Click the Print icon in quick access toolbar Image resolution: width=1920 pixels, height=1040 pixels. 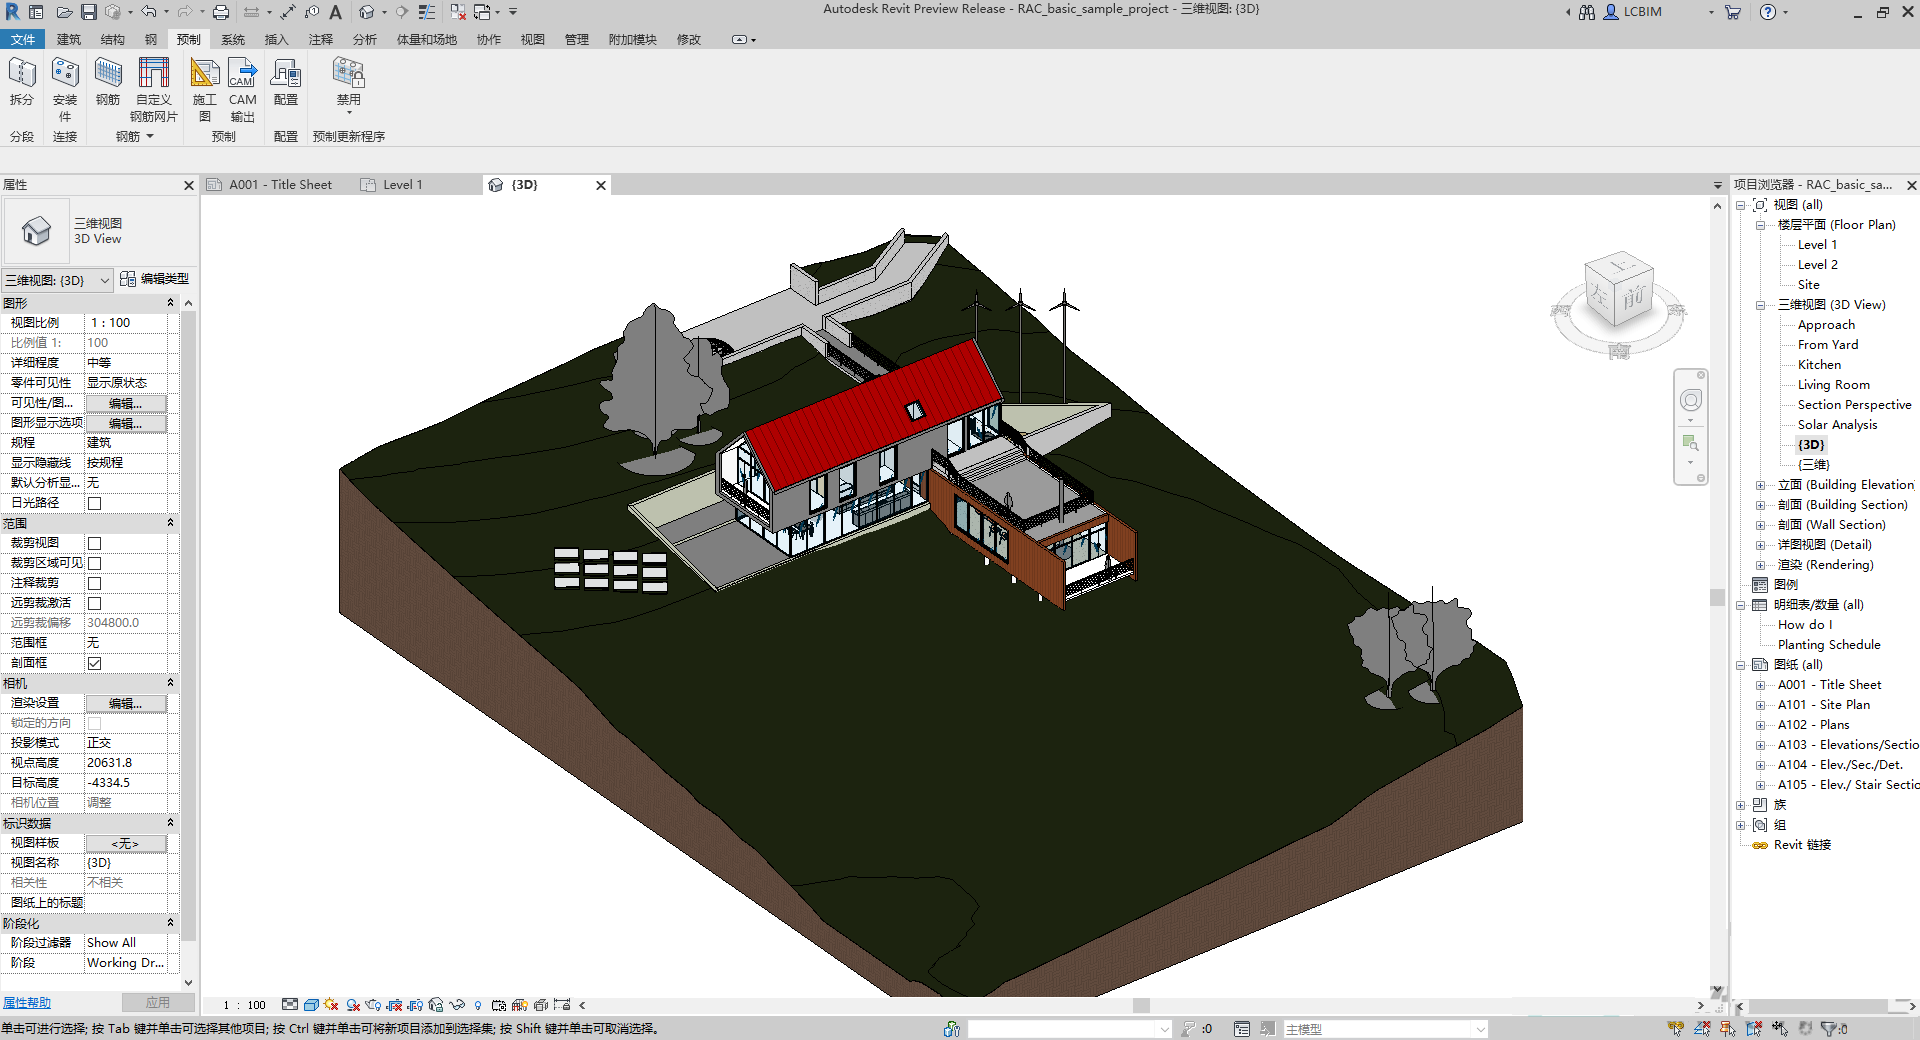(x=221, y=12)
